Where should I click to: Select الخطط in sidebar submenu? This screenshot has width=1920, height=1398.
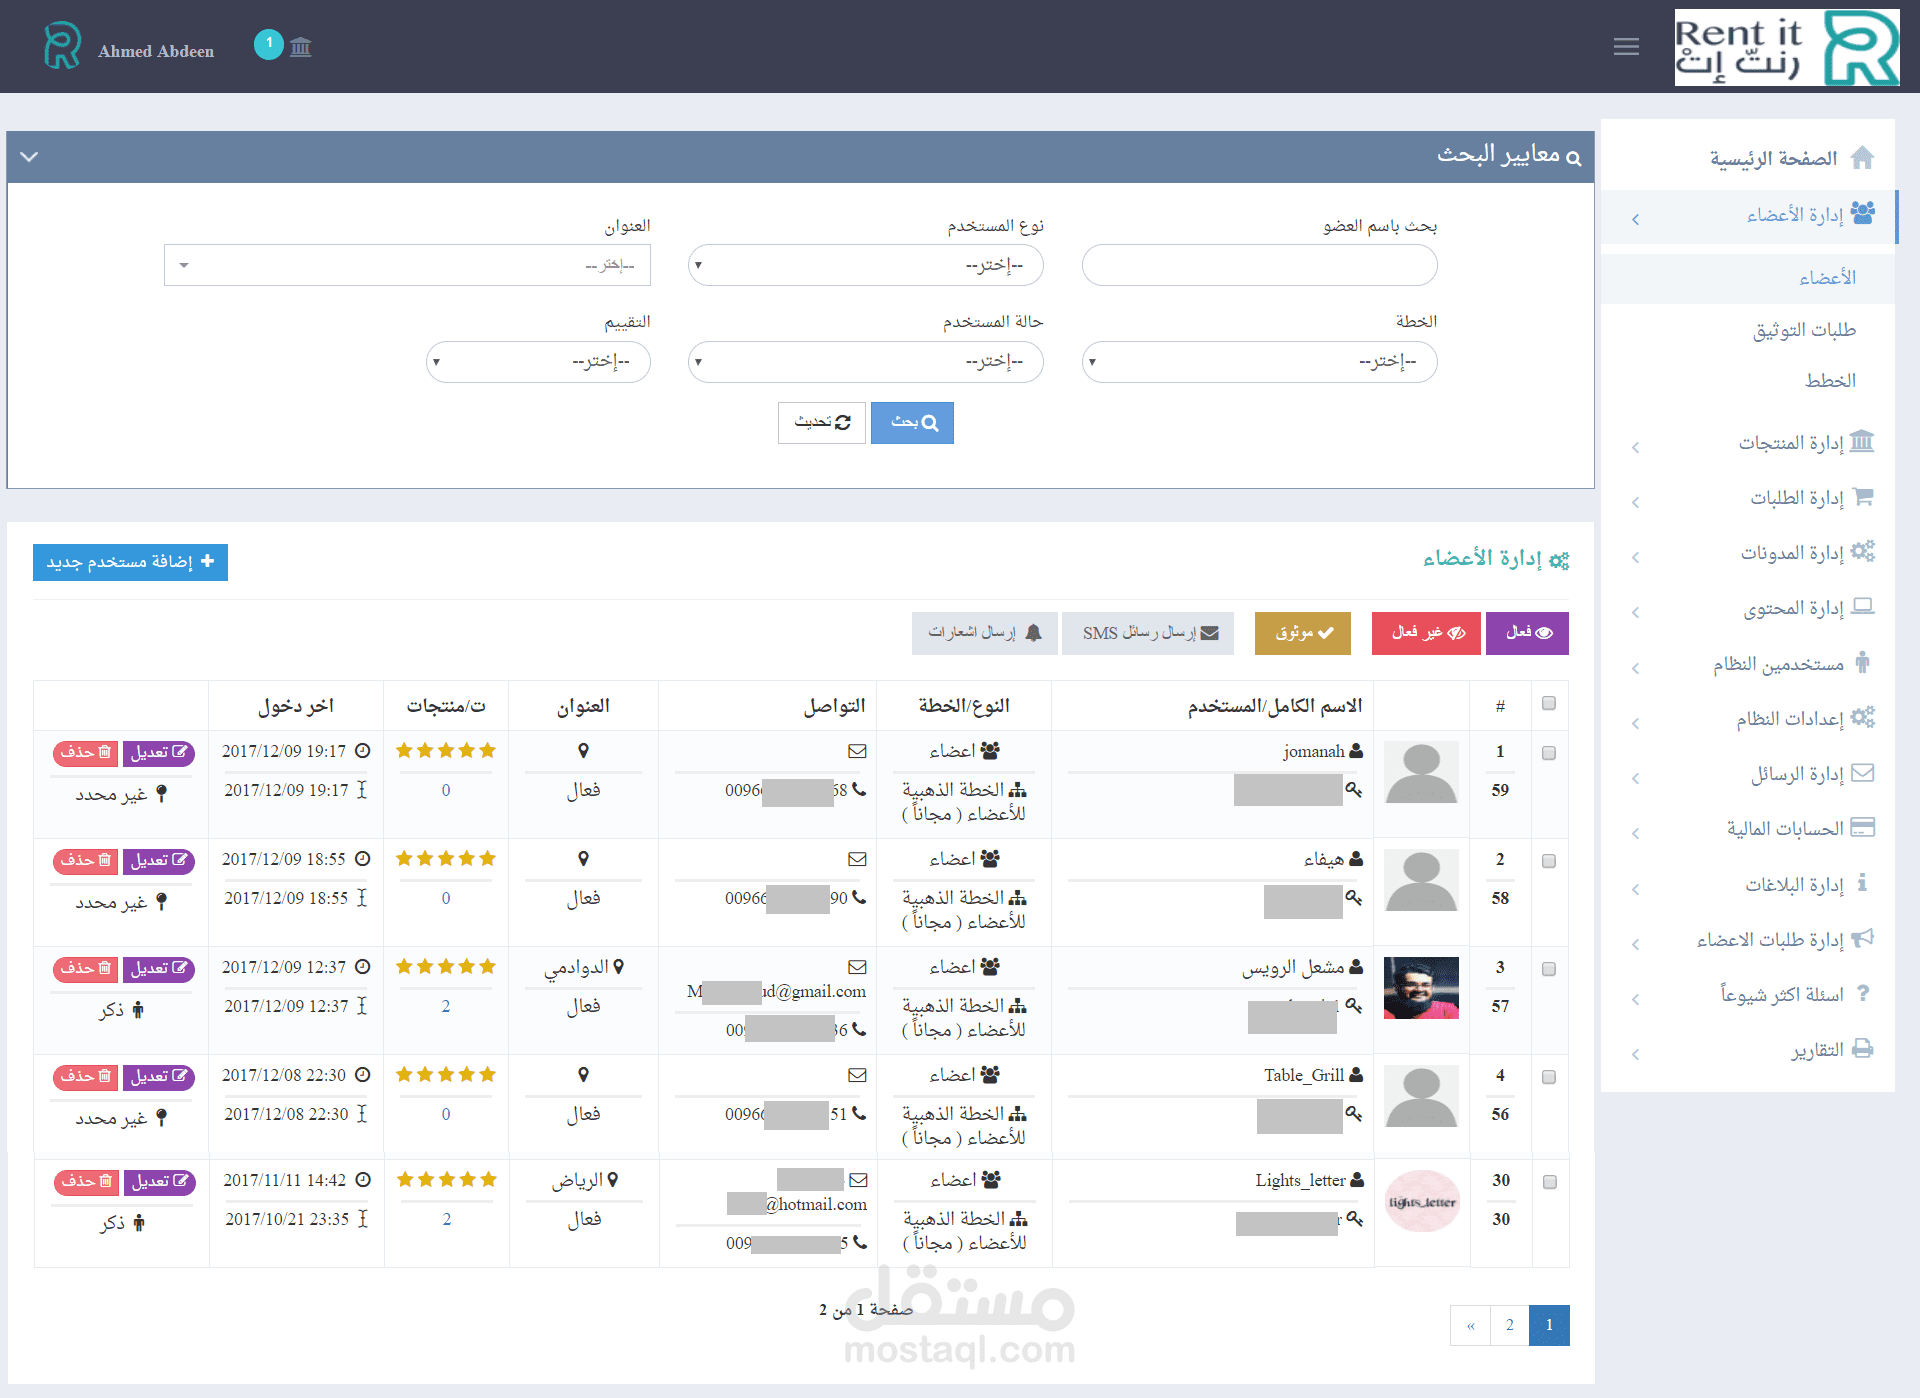[x=1829, y=381]
